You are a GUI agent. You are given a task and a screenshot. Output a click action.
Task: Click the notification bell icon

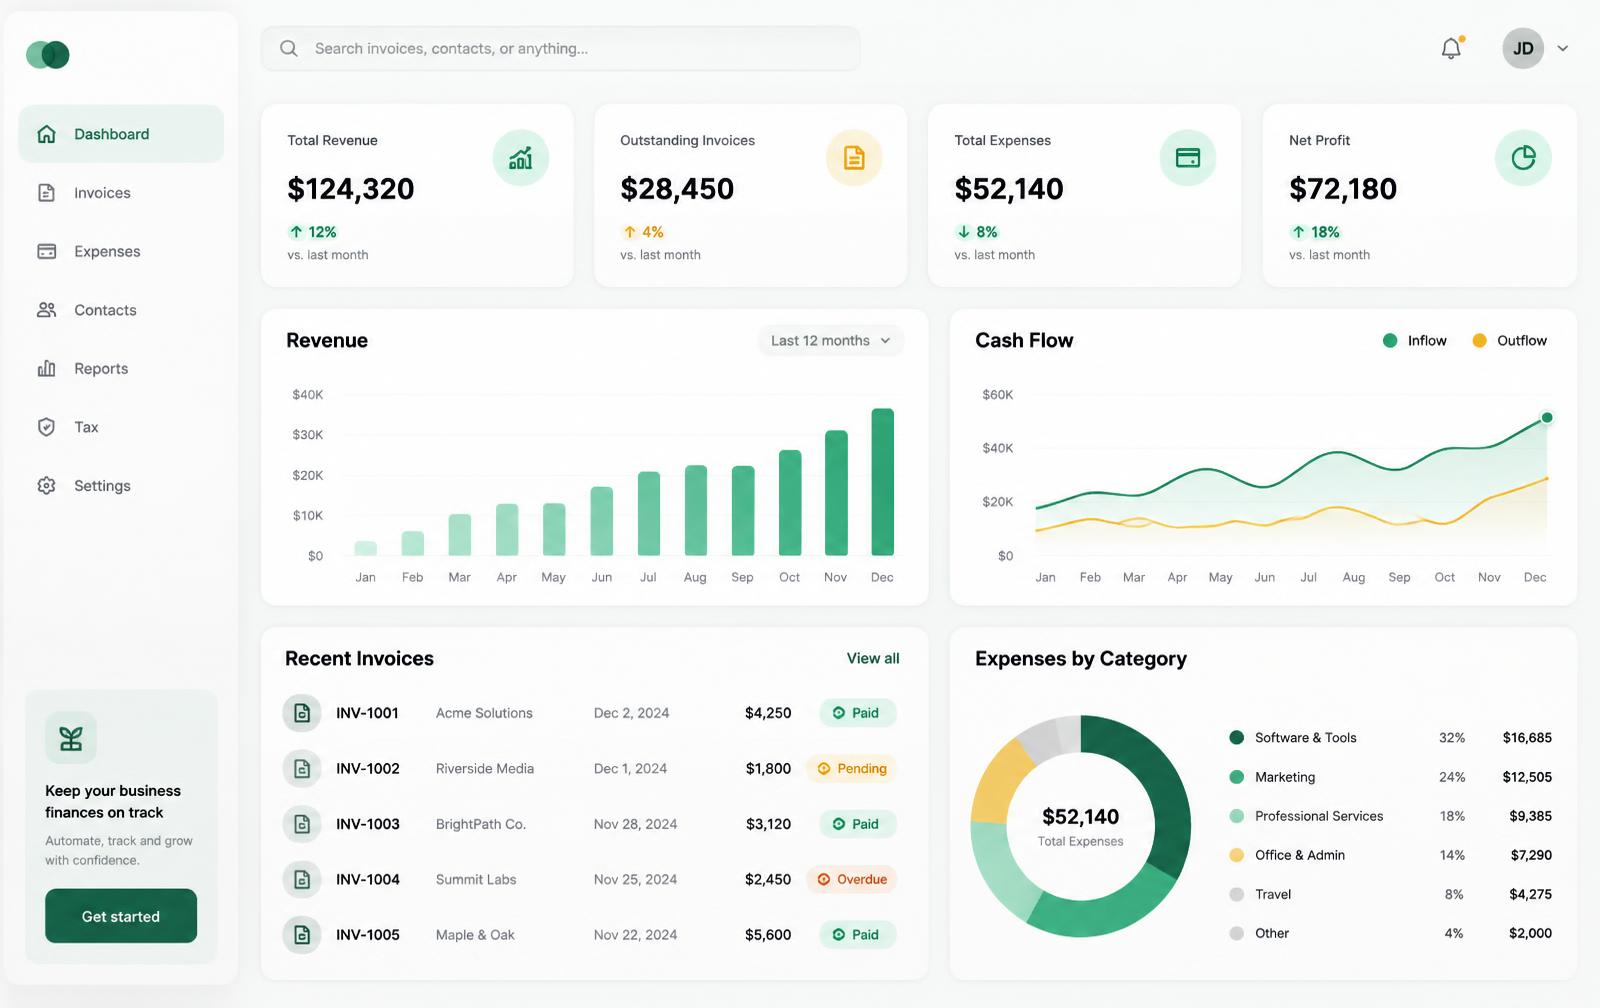(x=1451, y=48)
